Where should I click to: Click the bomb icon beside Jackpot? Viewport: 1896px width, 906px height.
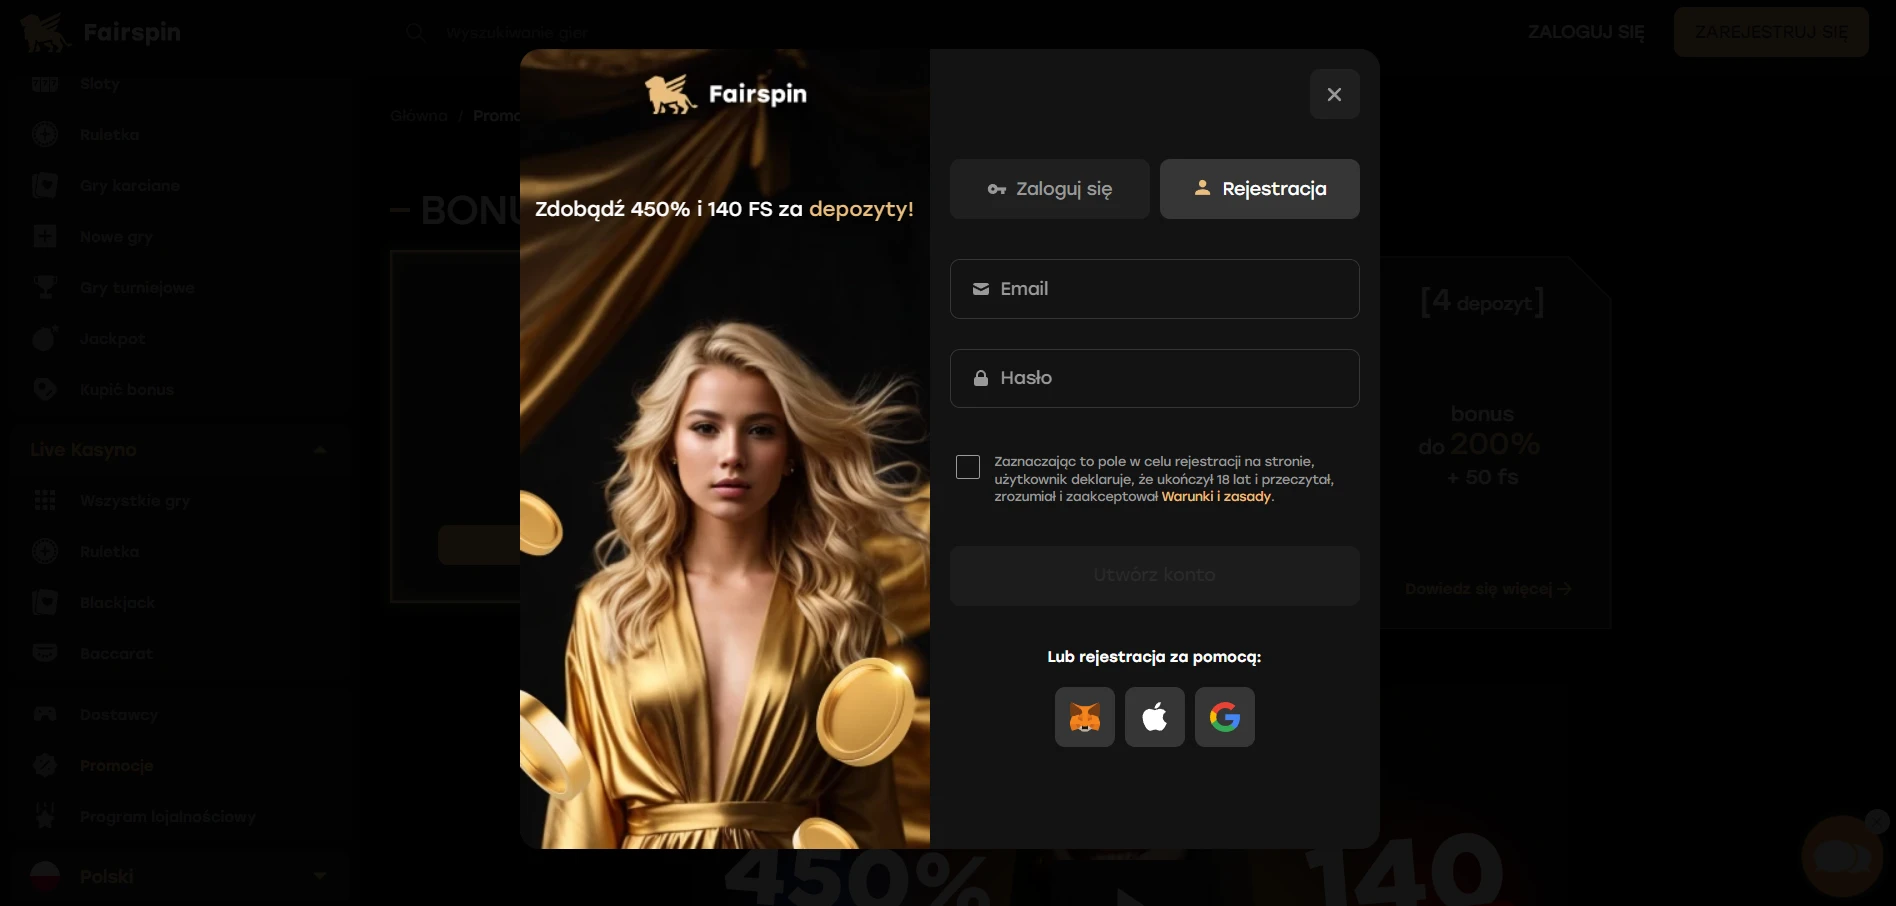tap(45, 339)
